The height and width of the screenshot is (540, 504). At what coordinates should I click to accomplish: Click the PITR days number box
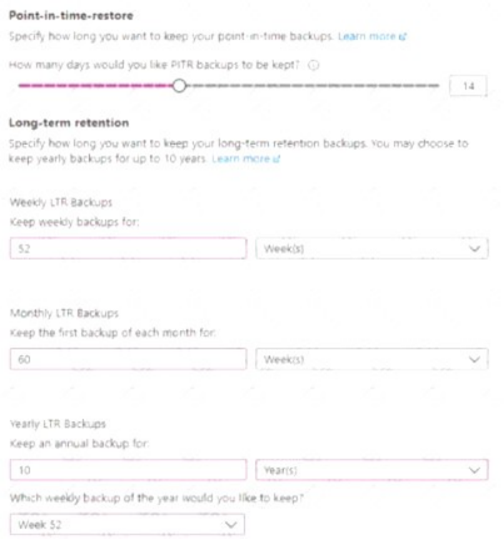pyautogui.click(x=468, y=86)
